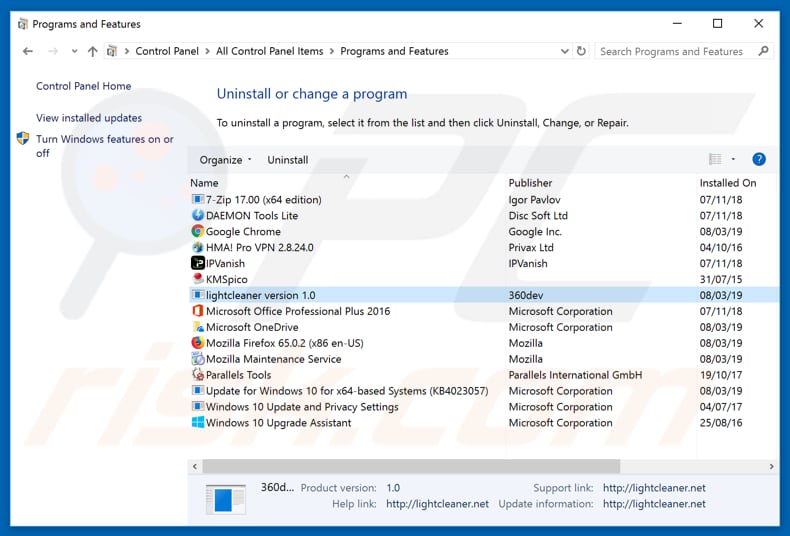Open the view options dropdown arrow
790x536 pixels.
[733, 159]
